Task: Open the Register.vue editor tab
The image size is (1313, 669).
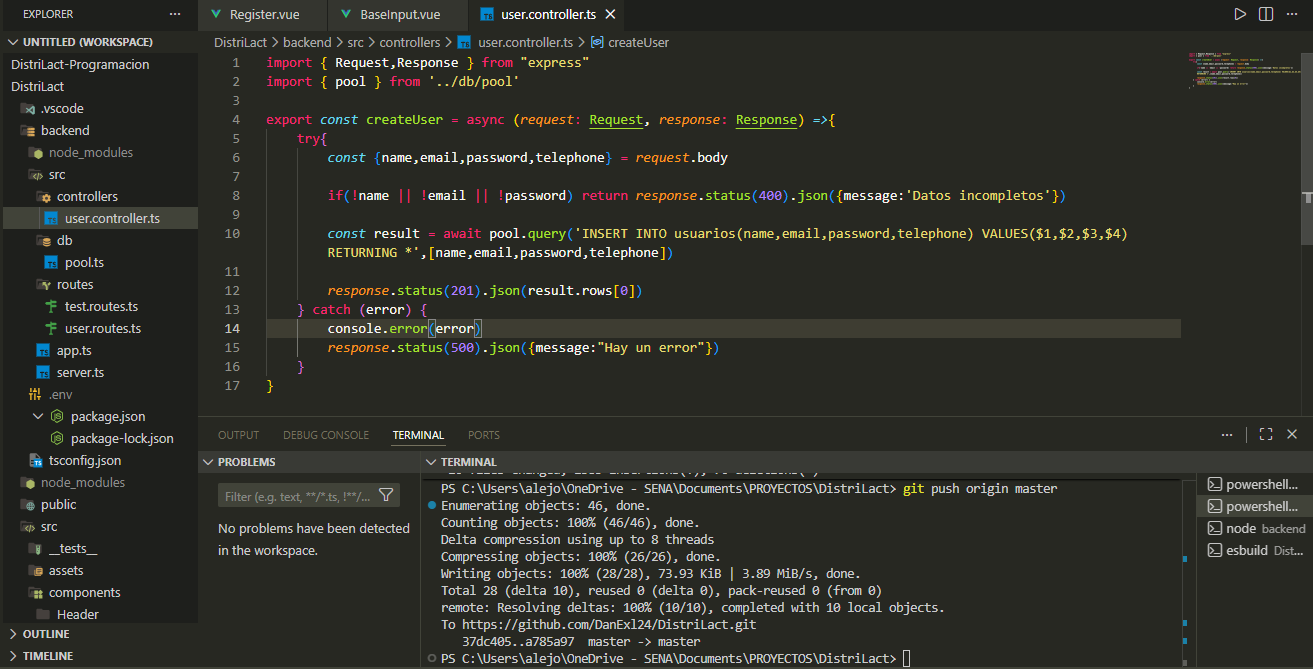Action: (263, 15)
